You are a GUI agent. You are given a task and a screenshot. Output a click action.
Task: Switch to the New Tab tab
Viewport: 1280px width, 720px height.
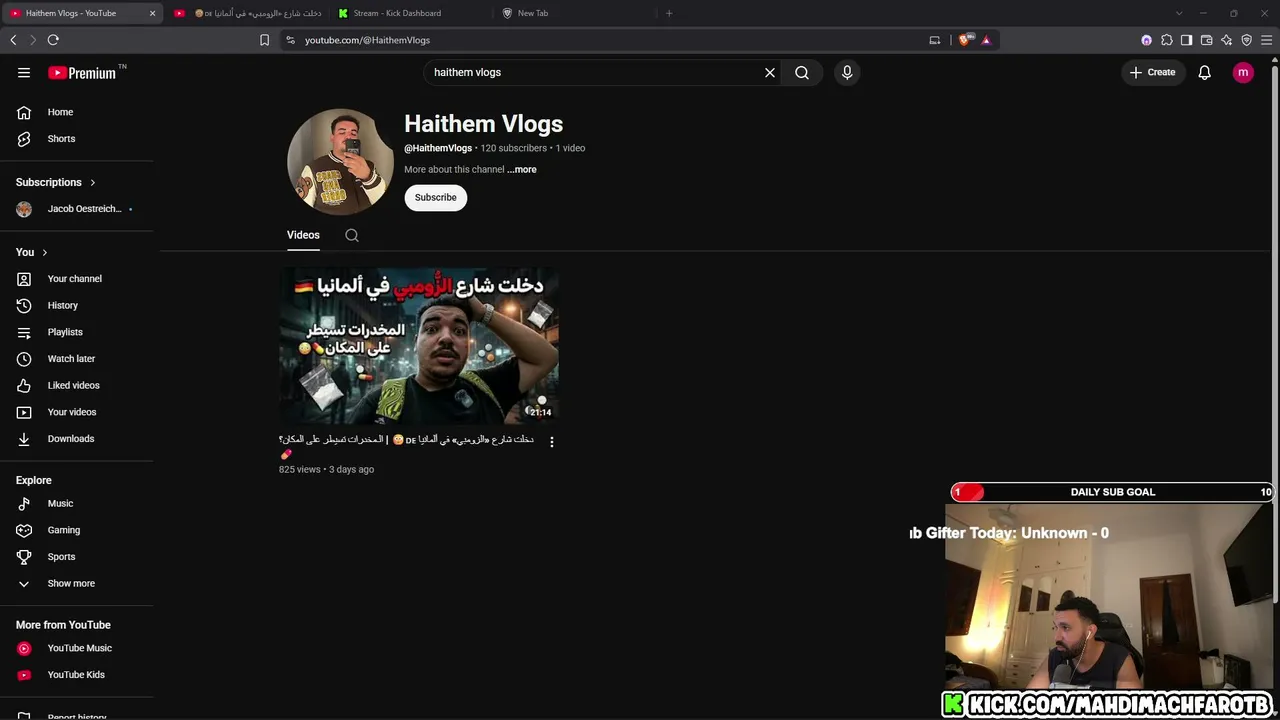pyautogui.click(x=574, y=13)
